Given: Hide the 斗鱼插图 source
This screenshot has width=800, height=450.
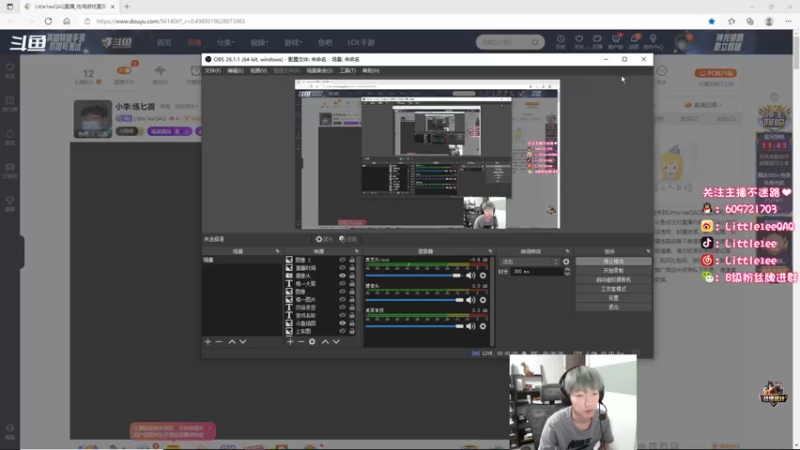Looking at the screenshot, I should 342,323.
